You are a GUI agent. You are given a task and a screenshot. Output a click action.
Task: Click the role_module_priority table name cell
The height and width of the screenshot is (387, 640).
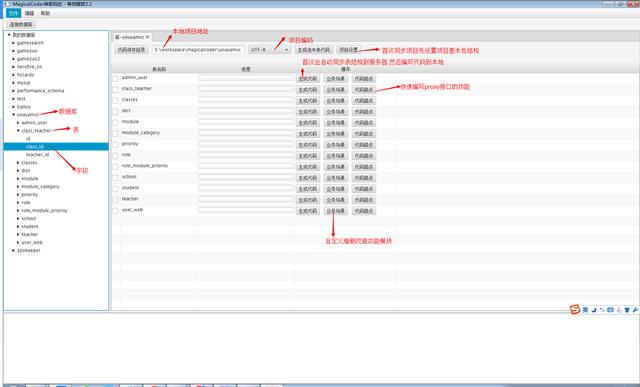(145, 166)
